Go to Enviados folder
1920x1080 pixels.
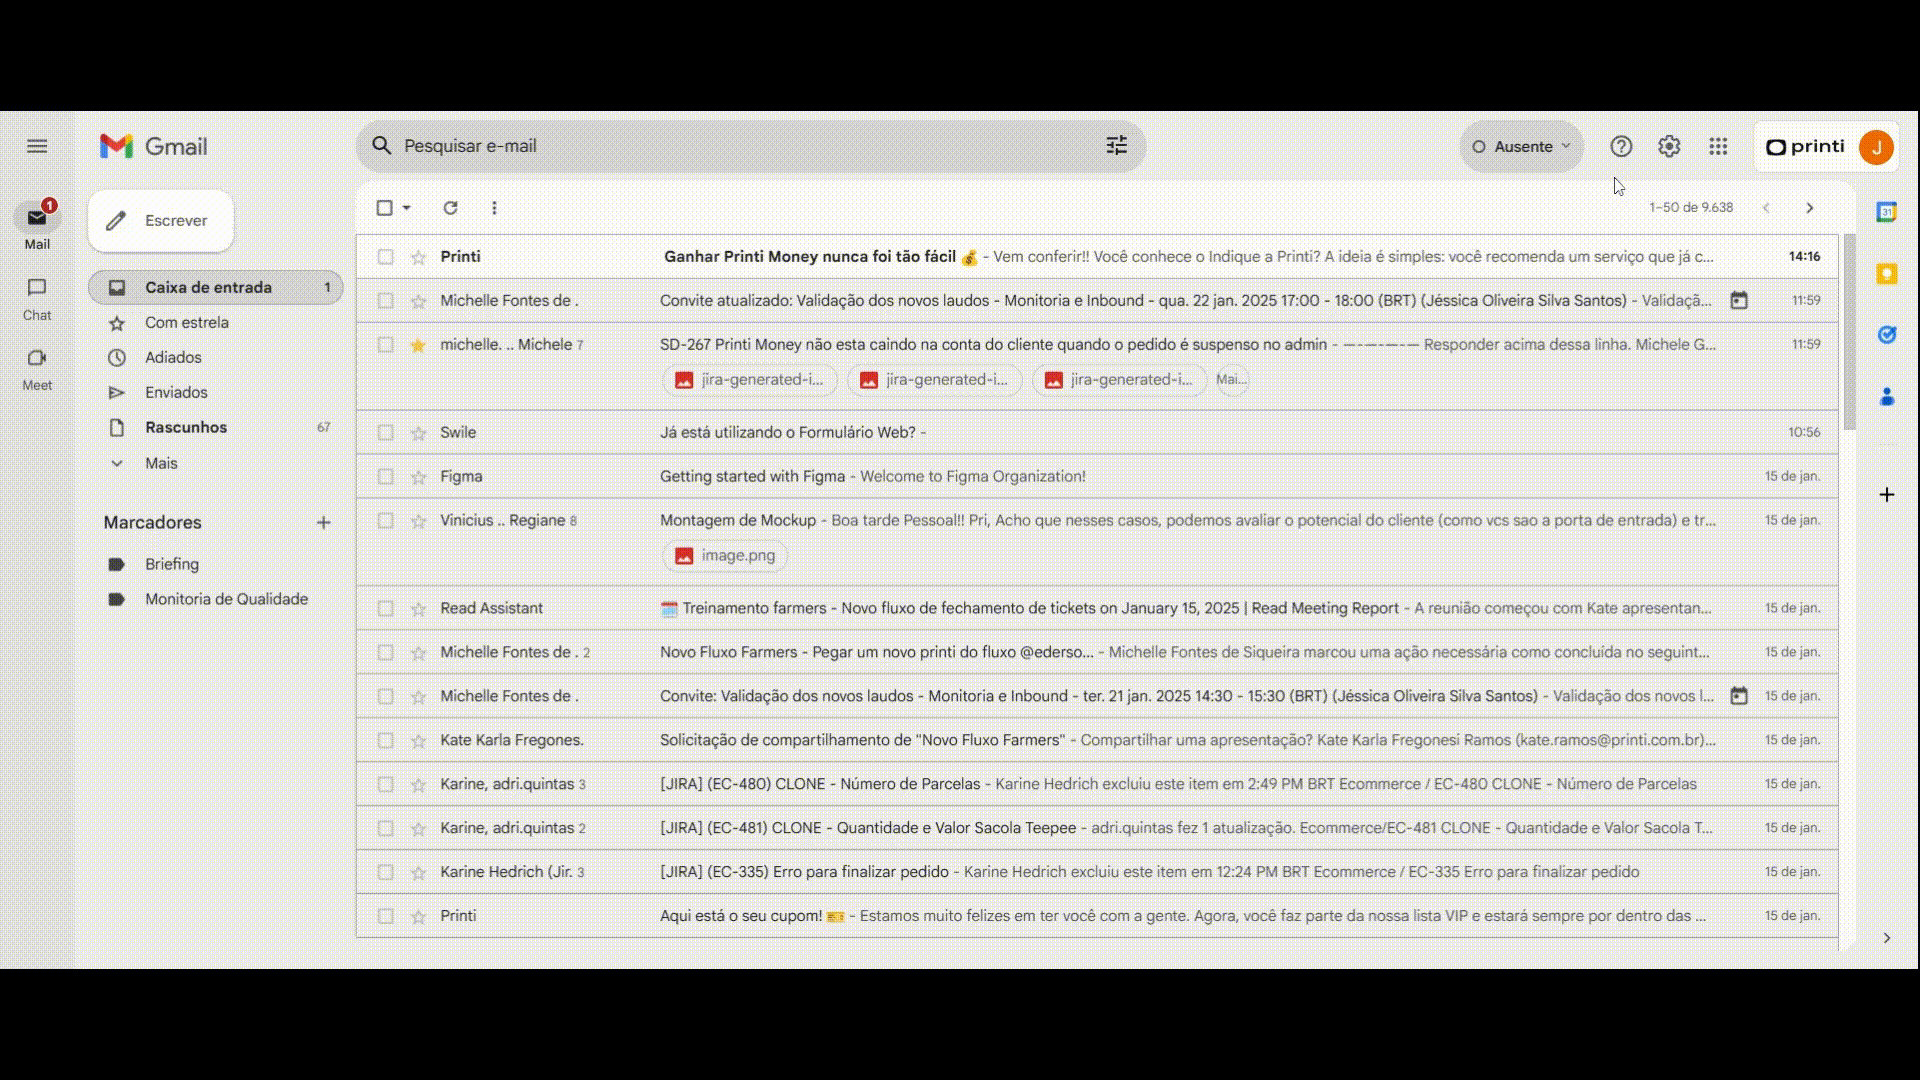coord(176,393)
